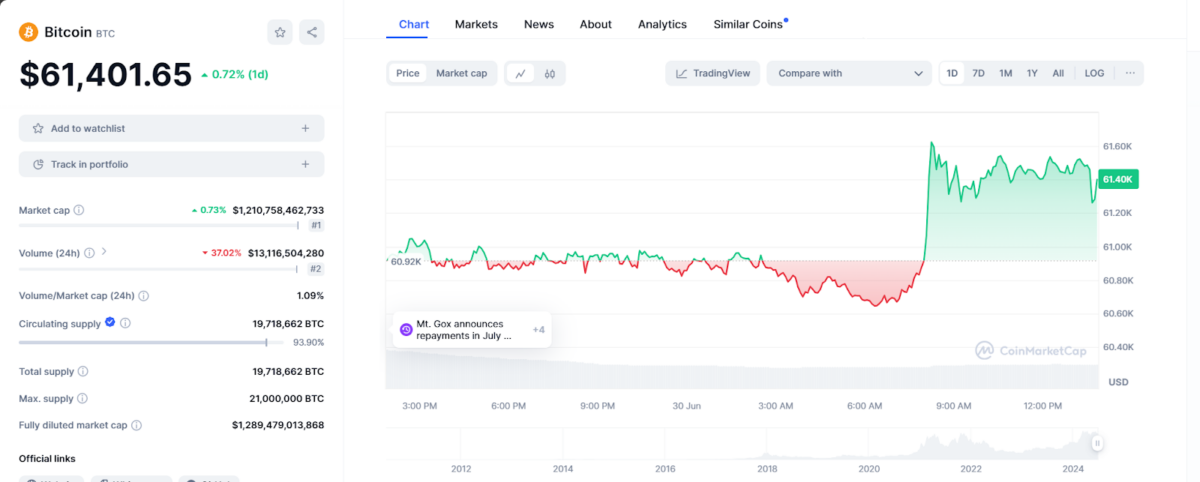Open the Volume (24h) info icon
1200x482 pixels.
pos(89,253)
